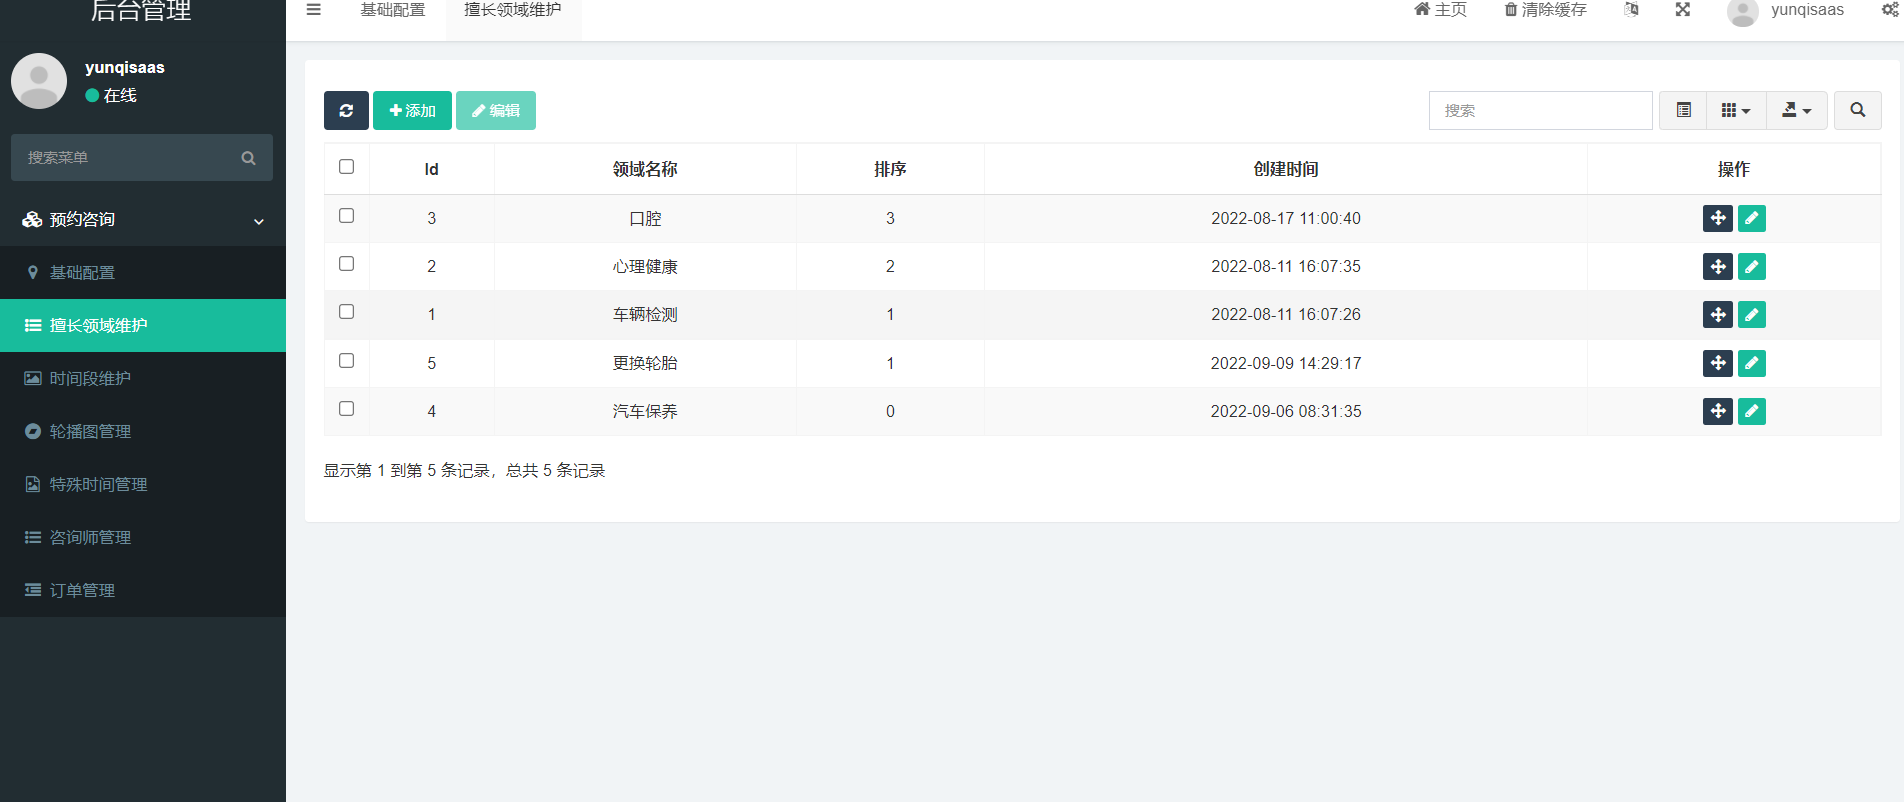Check the checkbox for the 车辆检测 row

(346, 312)
